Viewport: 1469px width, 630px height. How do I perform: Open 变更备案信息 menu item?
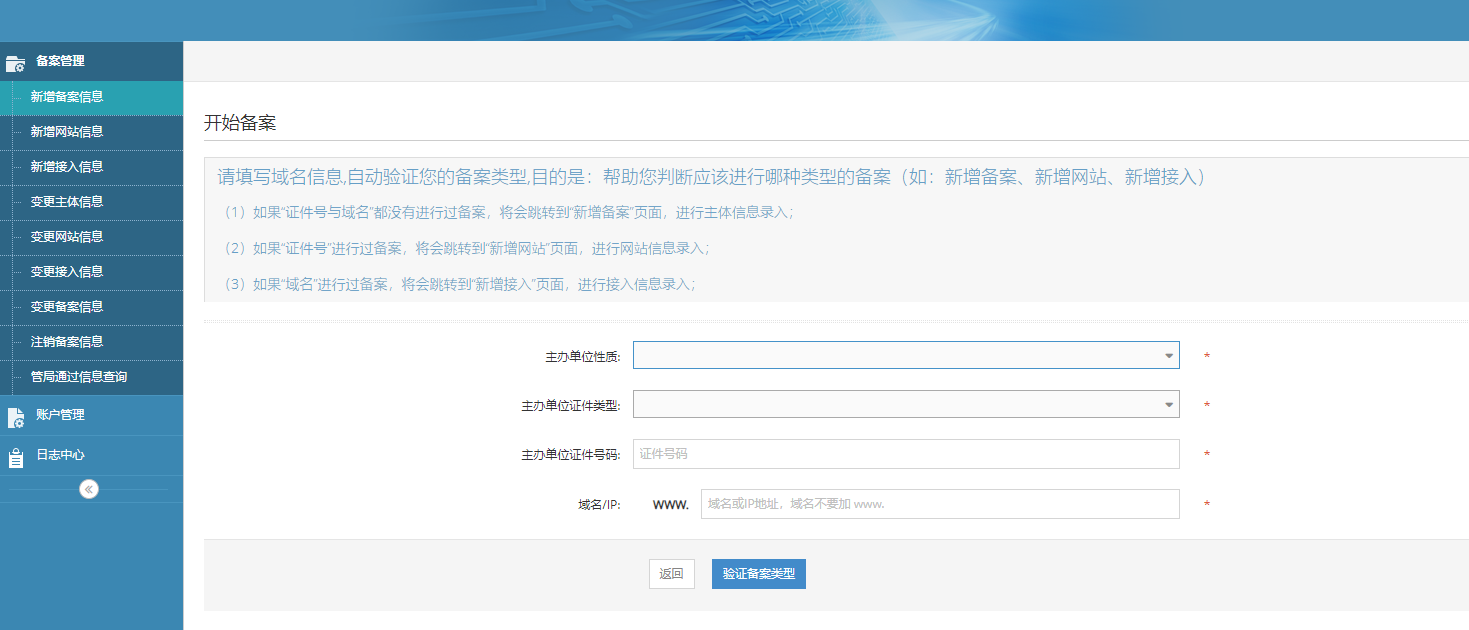point(91,307)
